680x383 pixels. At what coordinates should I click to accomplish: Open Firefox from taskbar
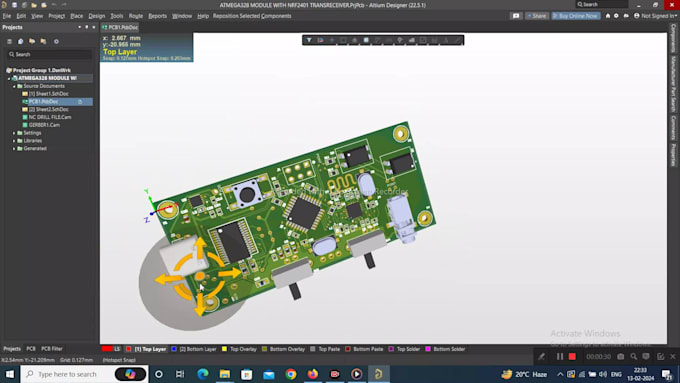tap(313, 374)
